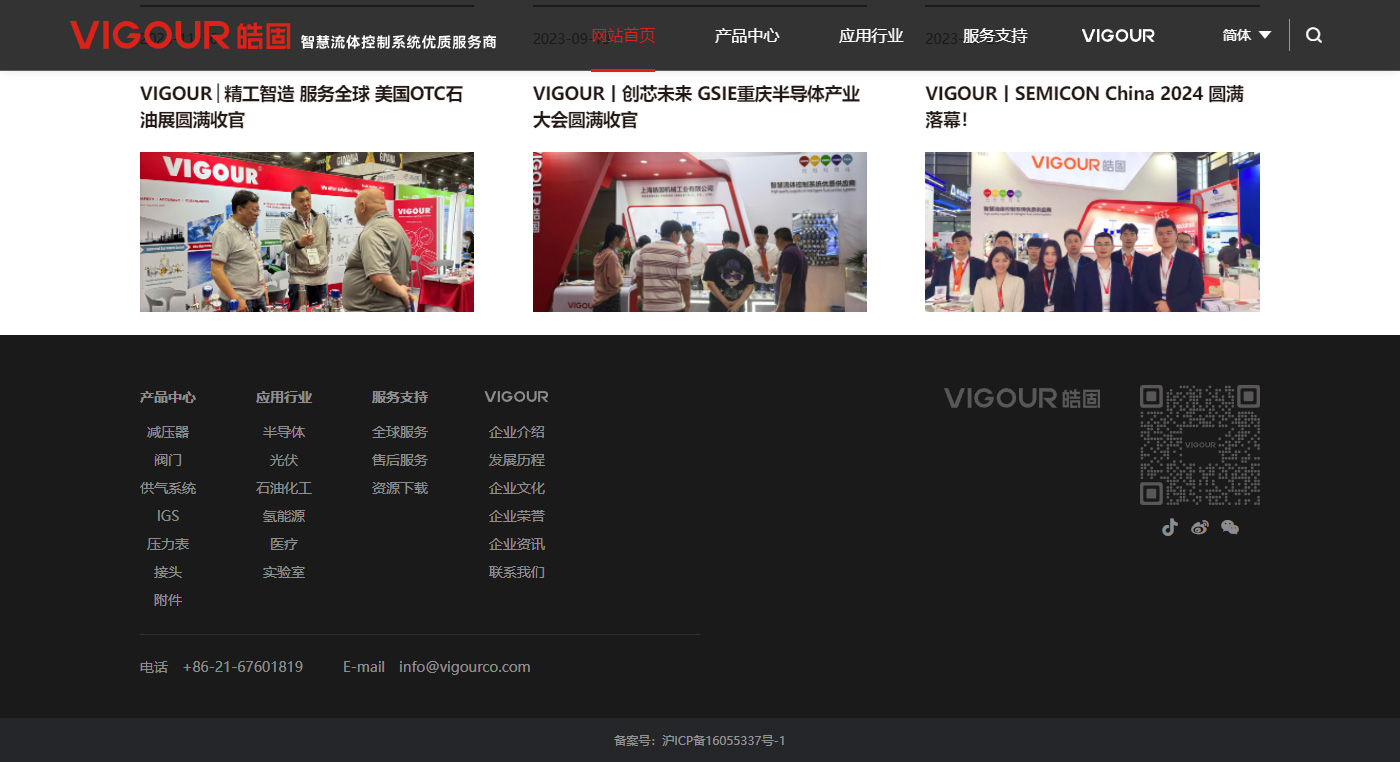The width and height of the screenshot is (1400, 762).
Task: Open the SEMICON China 2024 group photo
Action: pos(1092,232)
